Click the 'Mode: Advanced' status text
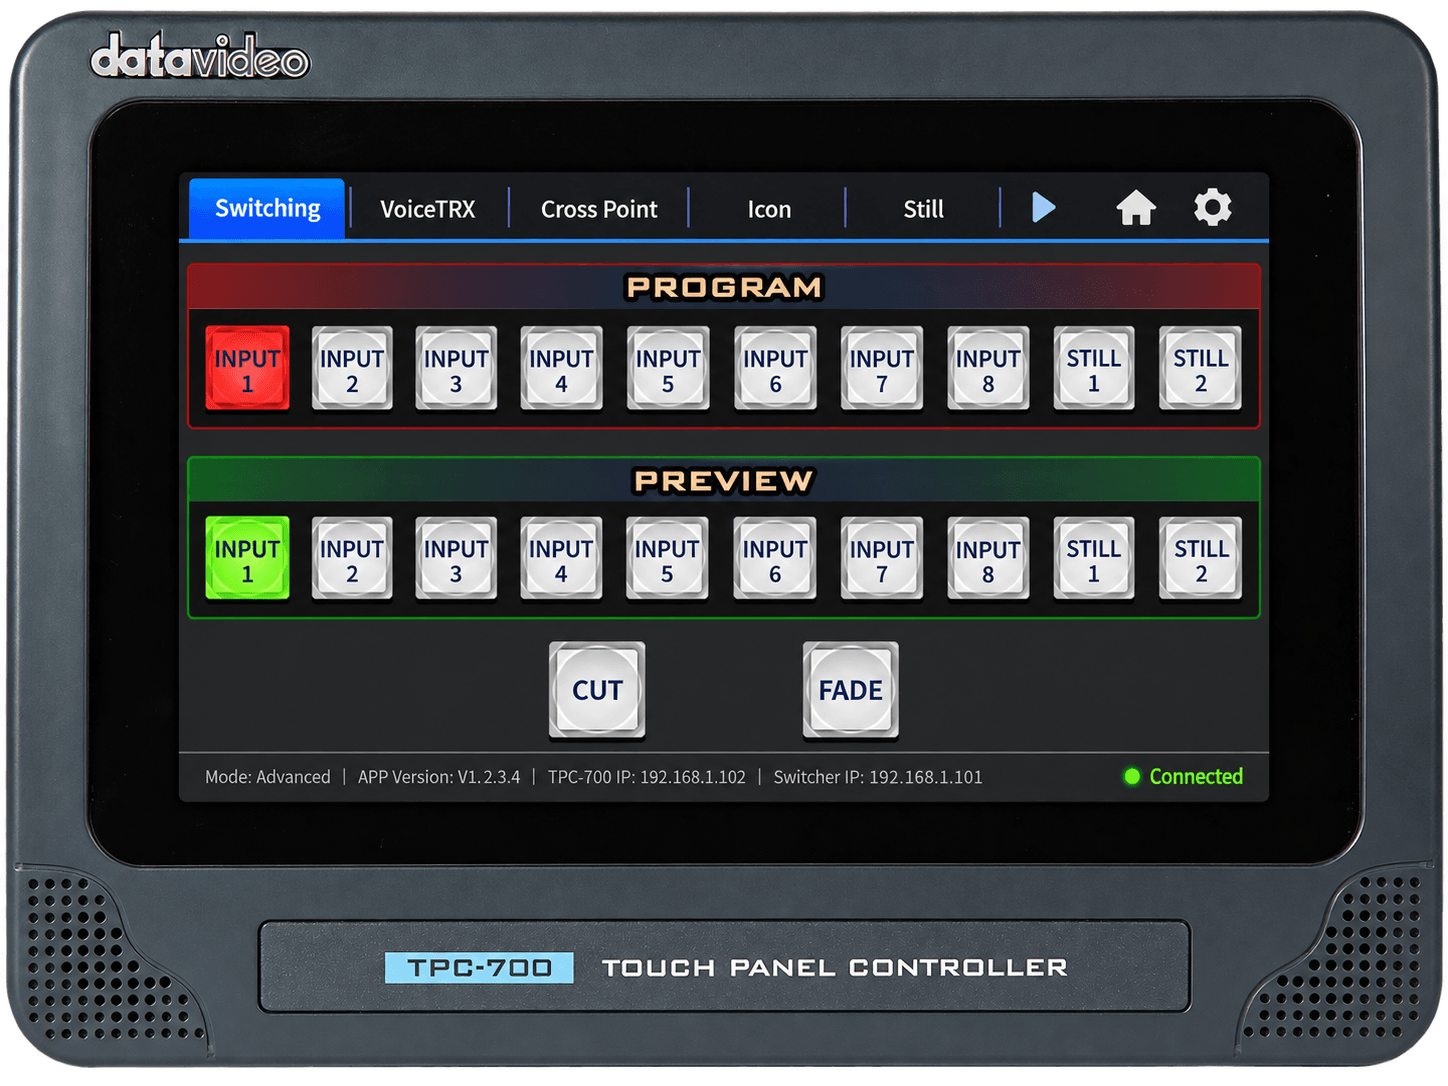1448x1086 pixels. (x=267, y=777)
